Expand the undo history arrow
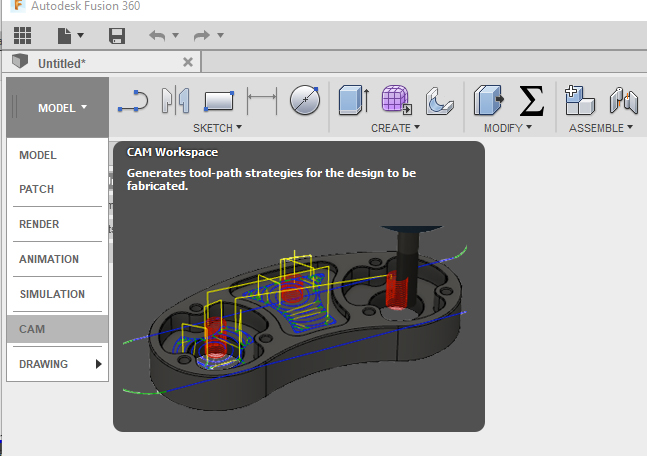Image resolution: width=647 pixels, height=456 pixels. pos(175,35)
